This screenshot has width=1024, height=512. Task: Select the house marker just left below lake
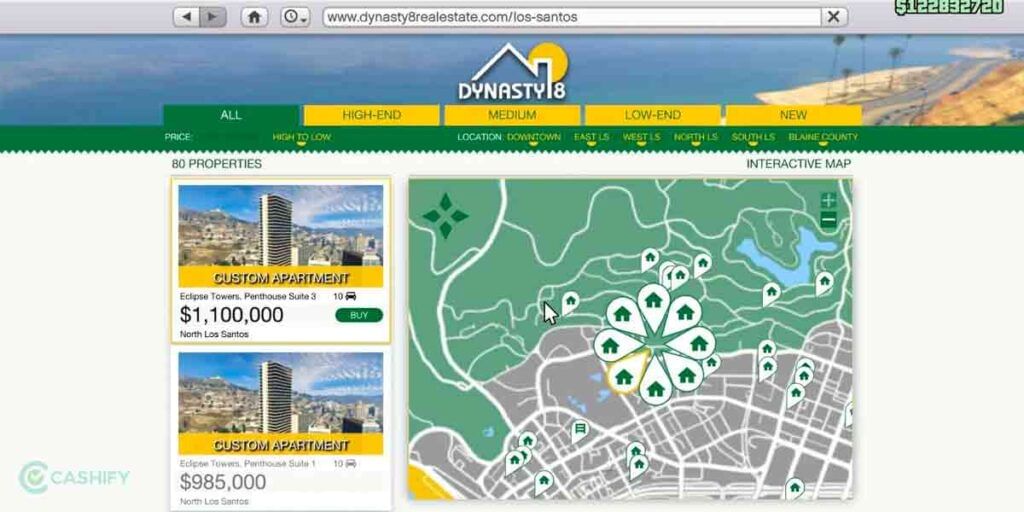tap(771, 293)
